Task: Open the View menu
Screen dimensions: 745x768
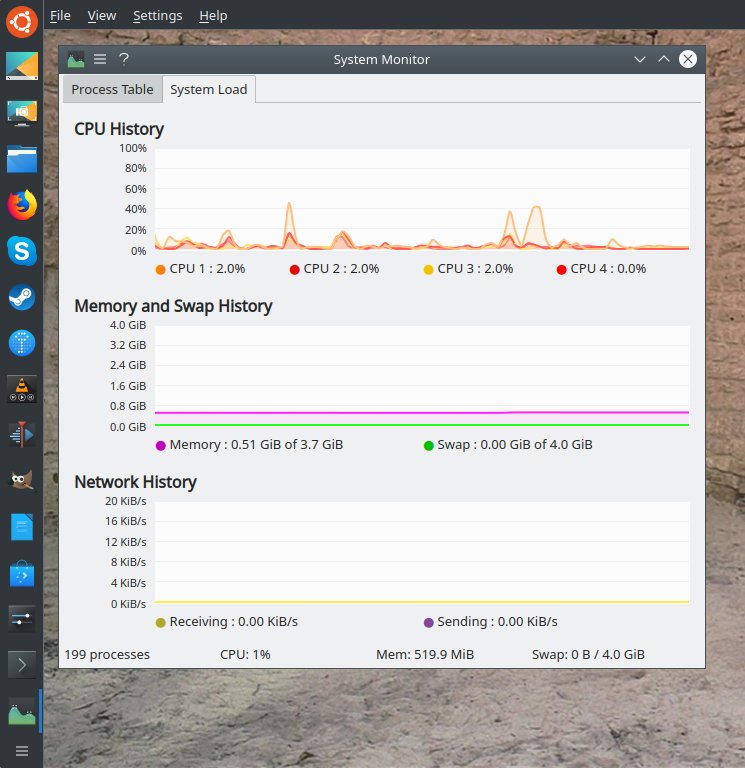Action: [x=102, y=16]
